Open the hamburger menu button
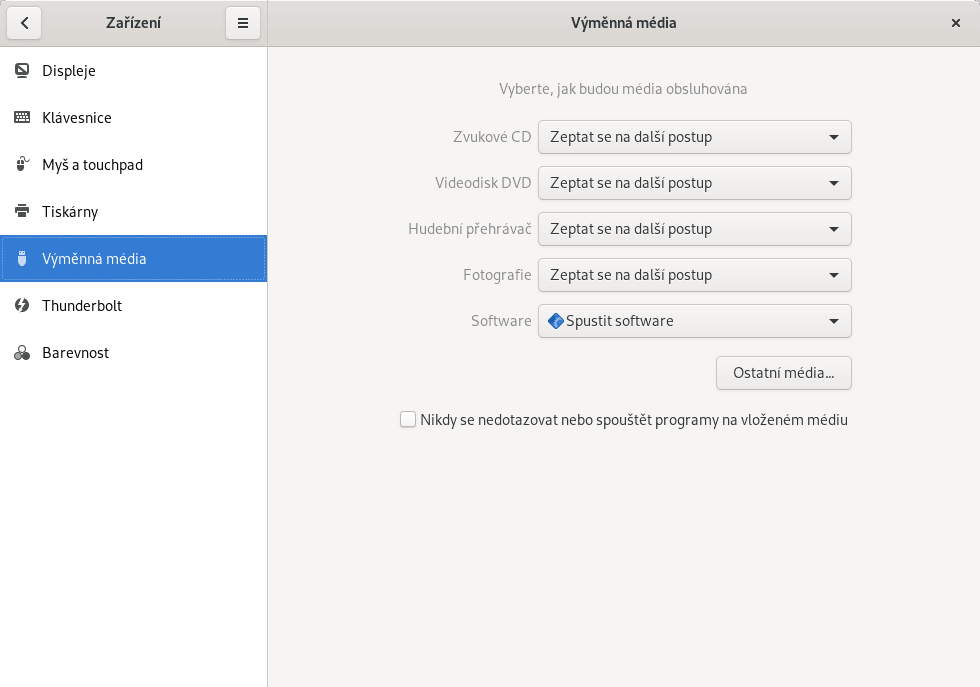 point(243,22)
